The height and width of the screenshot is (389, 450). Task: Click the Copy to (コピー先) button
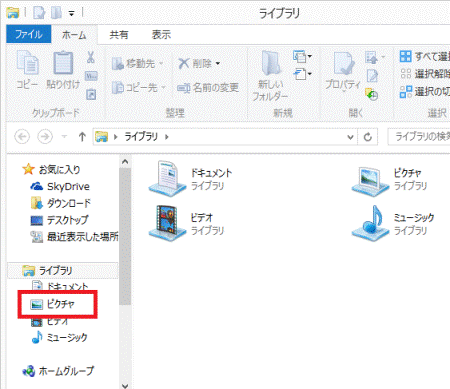[x=138, y=88]
